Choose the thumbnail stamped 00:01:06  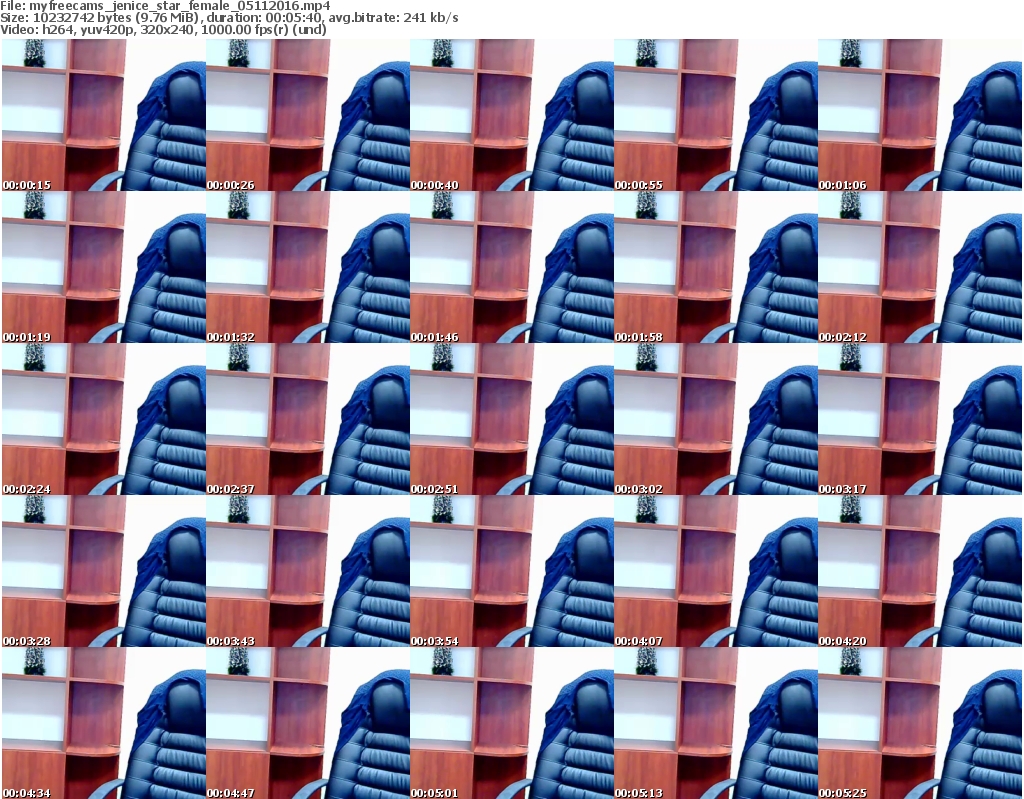coord(920,115)
